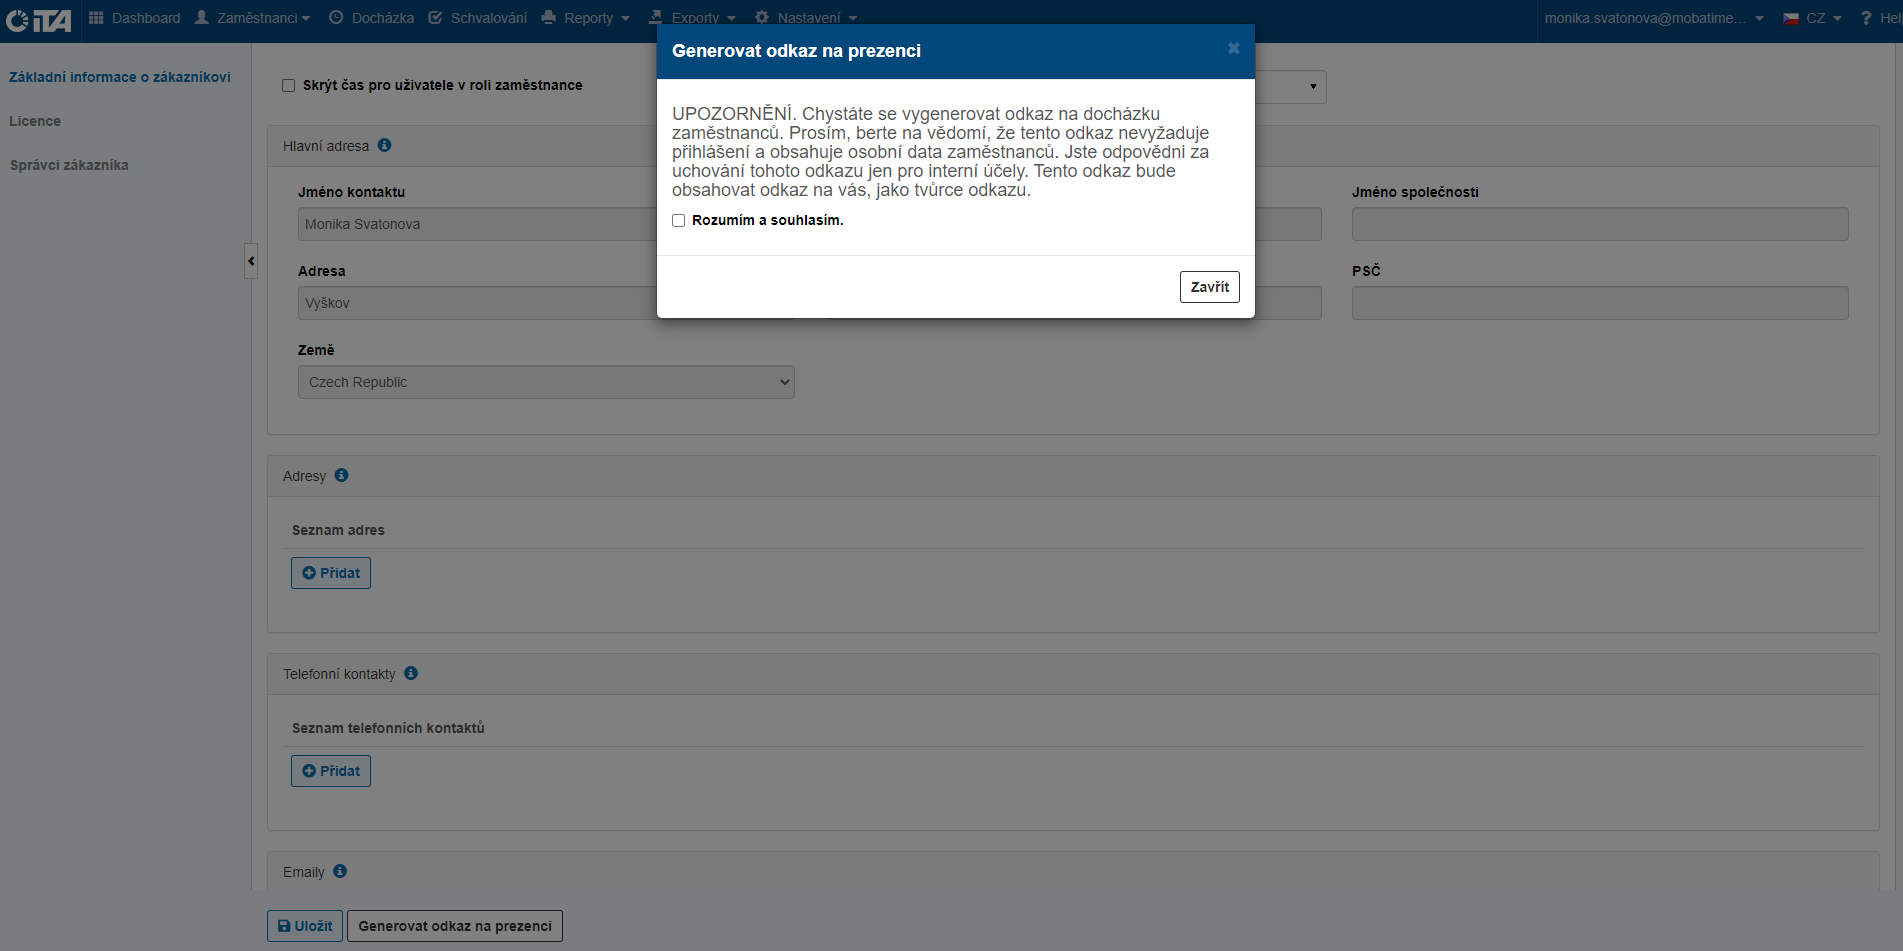Enable 'Skrýt čas pro uživatele' checkbox
This screenshot has height=951, width=1903.
coord(289,86)
